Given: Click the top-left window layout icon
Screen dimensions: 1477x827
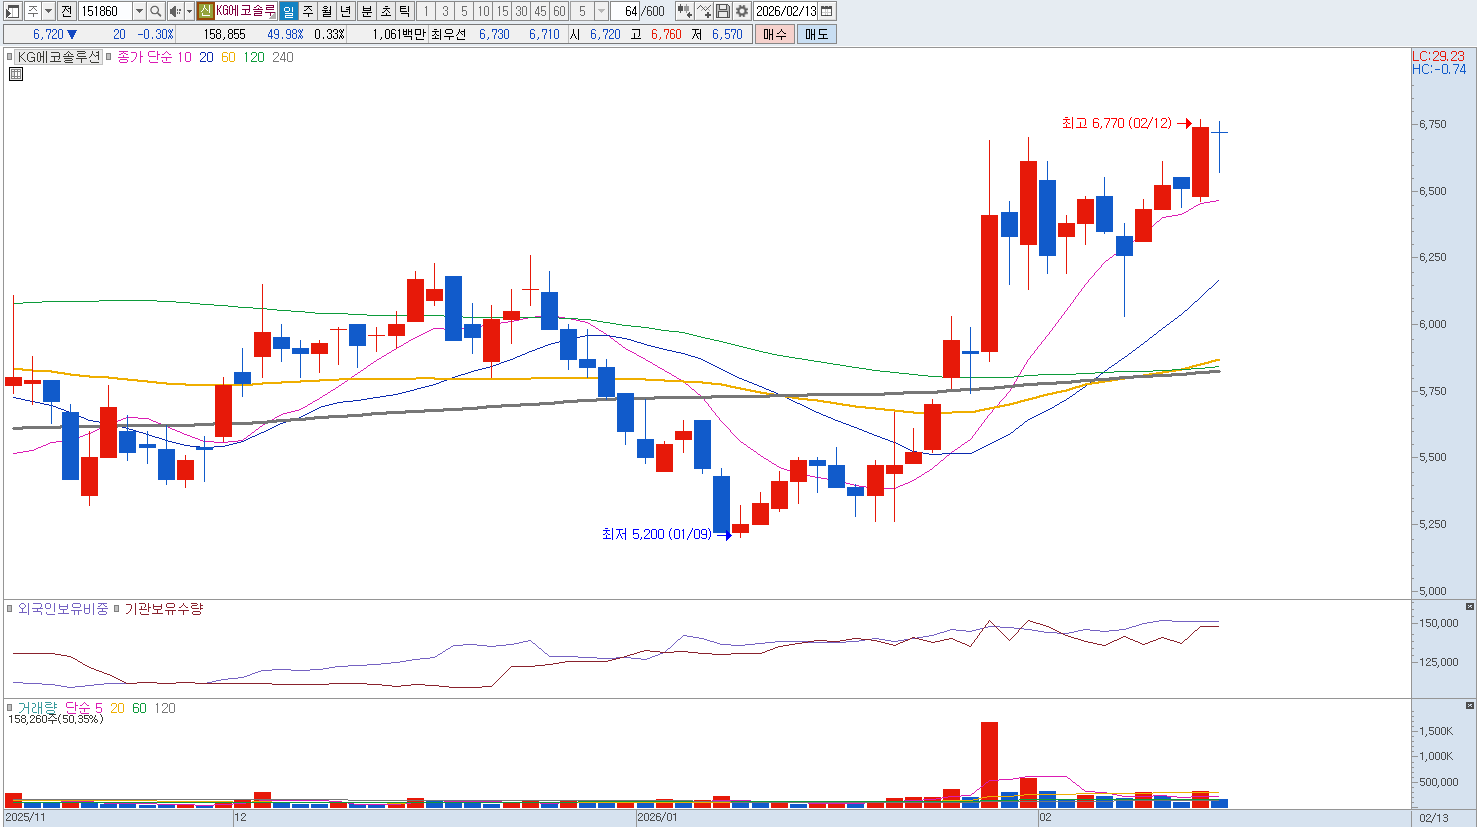Looking at the screenshot, I should [x=13, y=11].
